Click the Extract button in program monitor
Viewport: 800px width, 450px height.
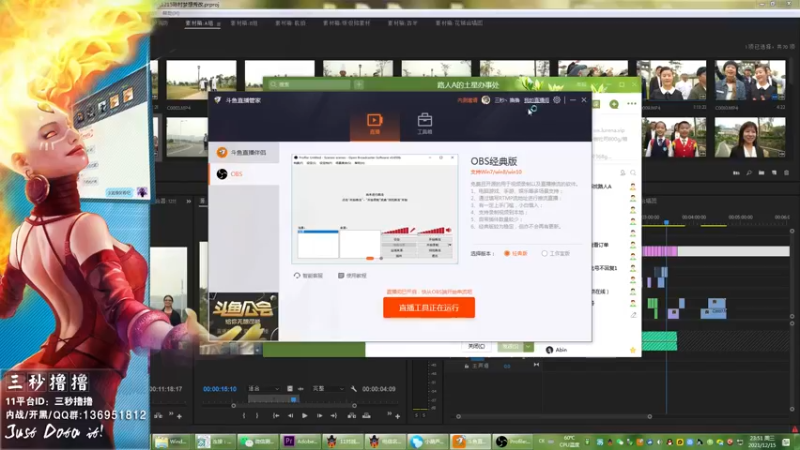[x=366, y=416]
